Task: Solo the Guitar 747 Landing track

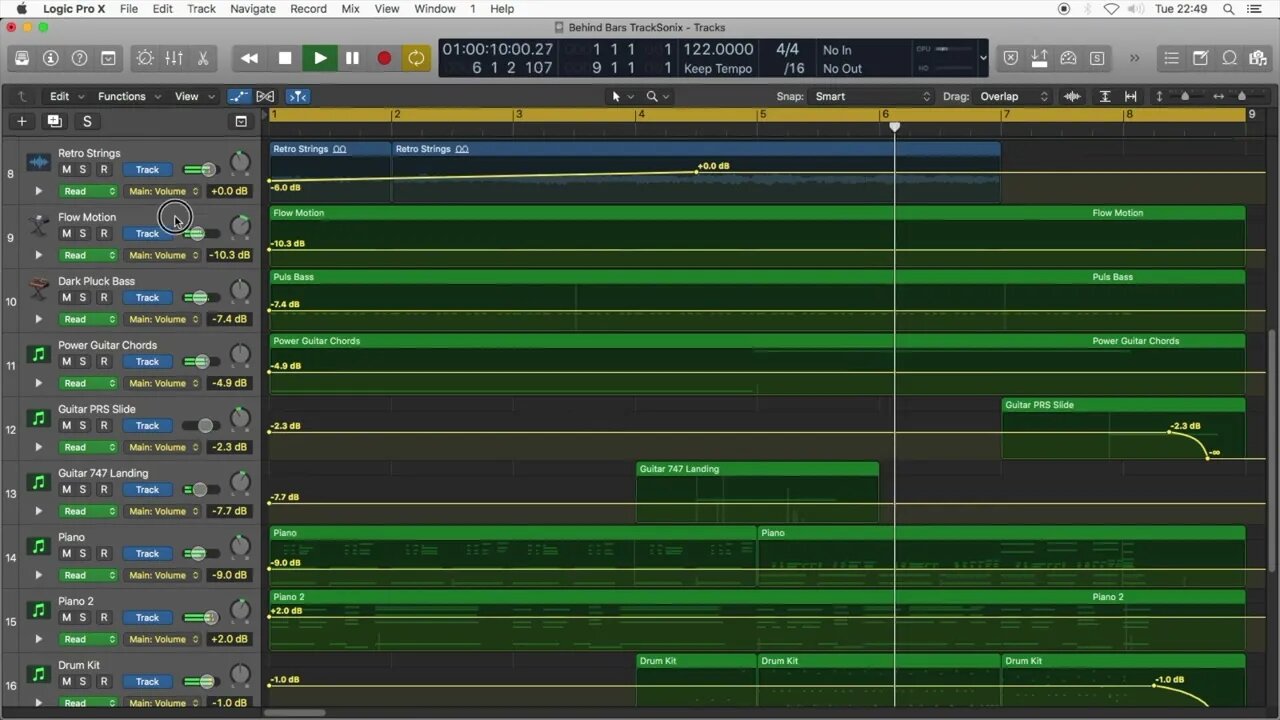Action: 83,489
